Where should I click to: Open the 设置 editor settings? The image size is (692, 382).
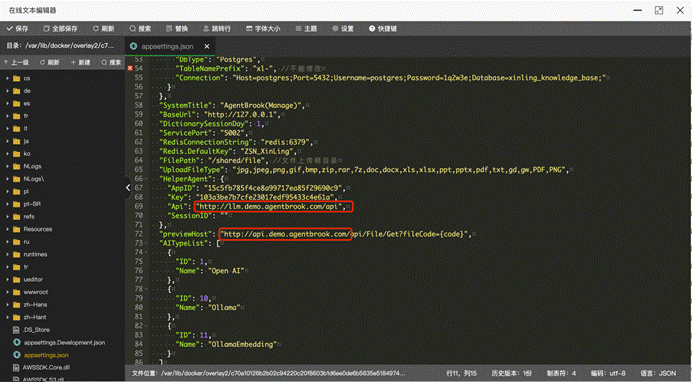[x=343, y=29]
